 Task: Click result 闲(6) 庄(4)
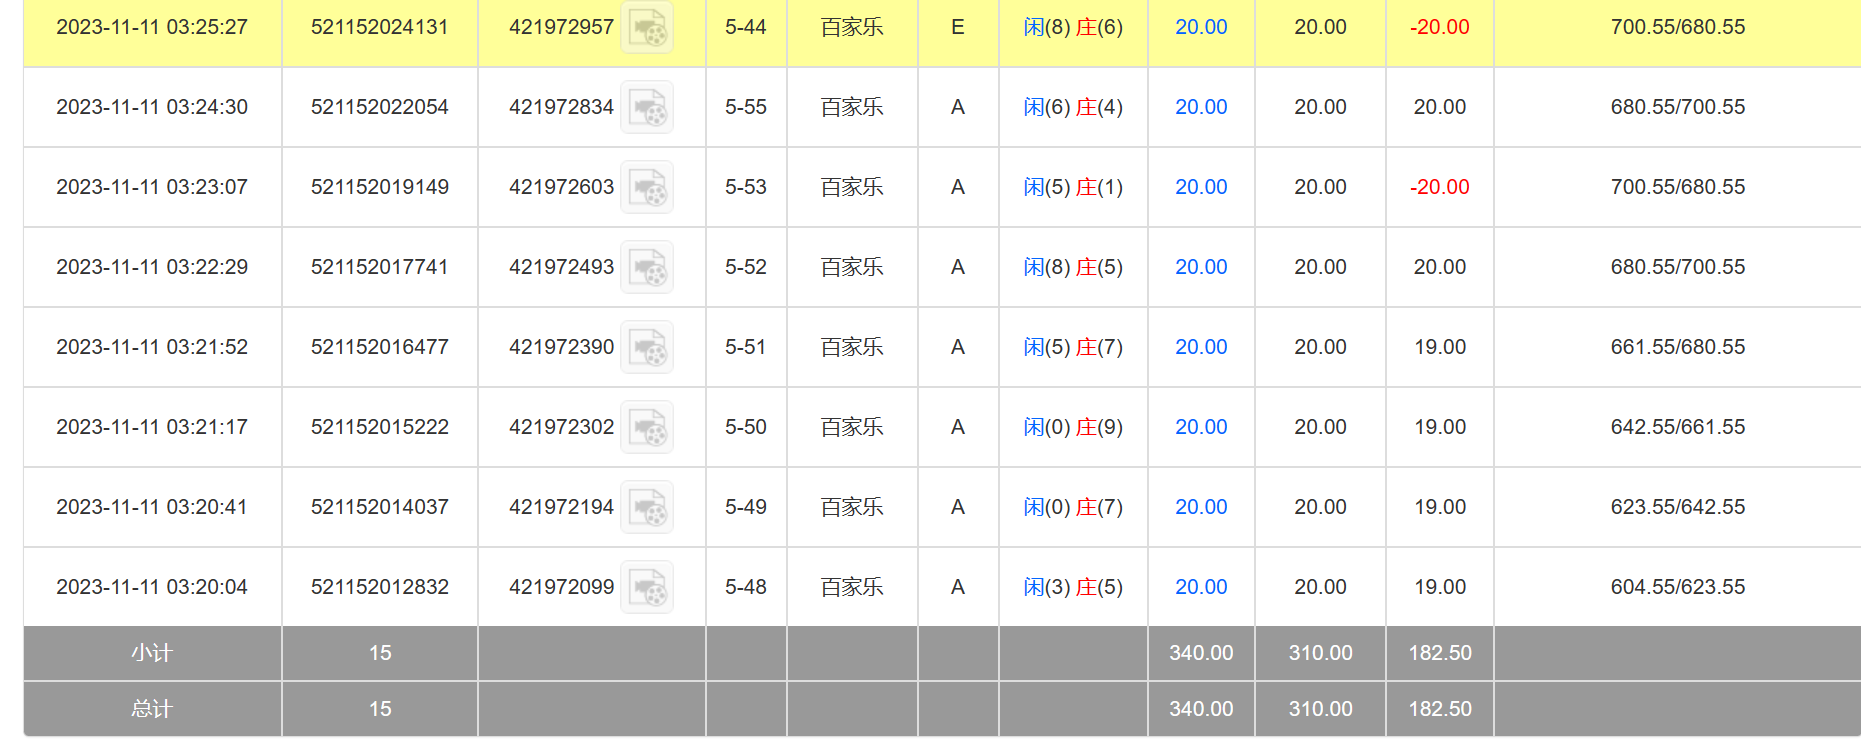(x=1073, y=107)
